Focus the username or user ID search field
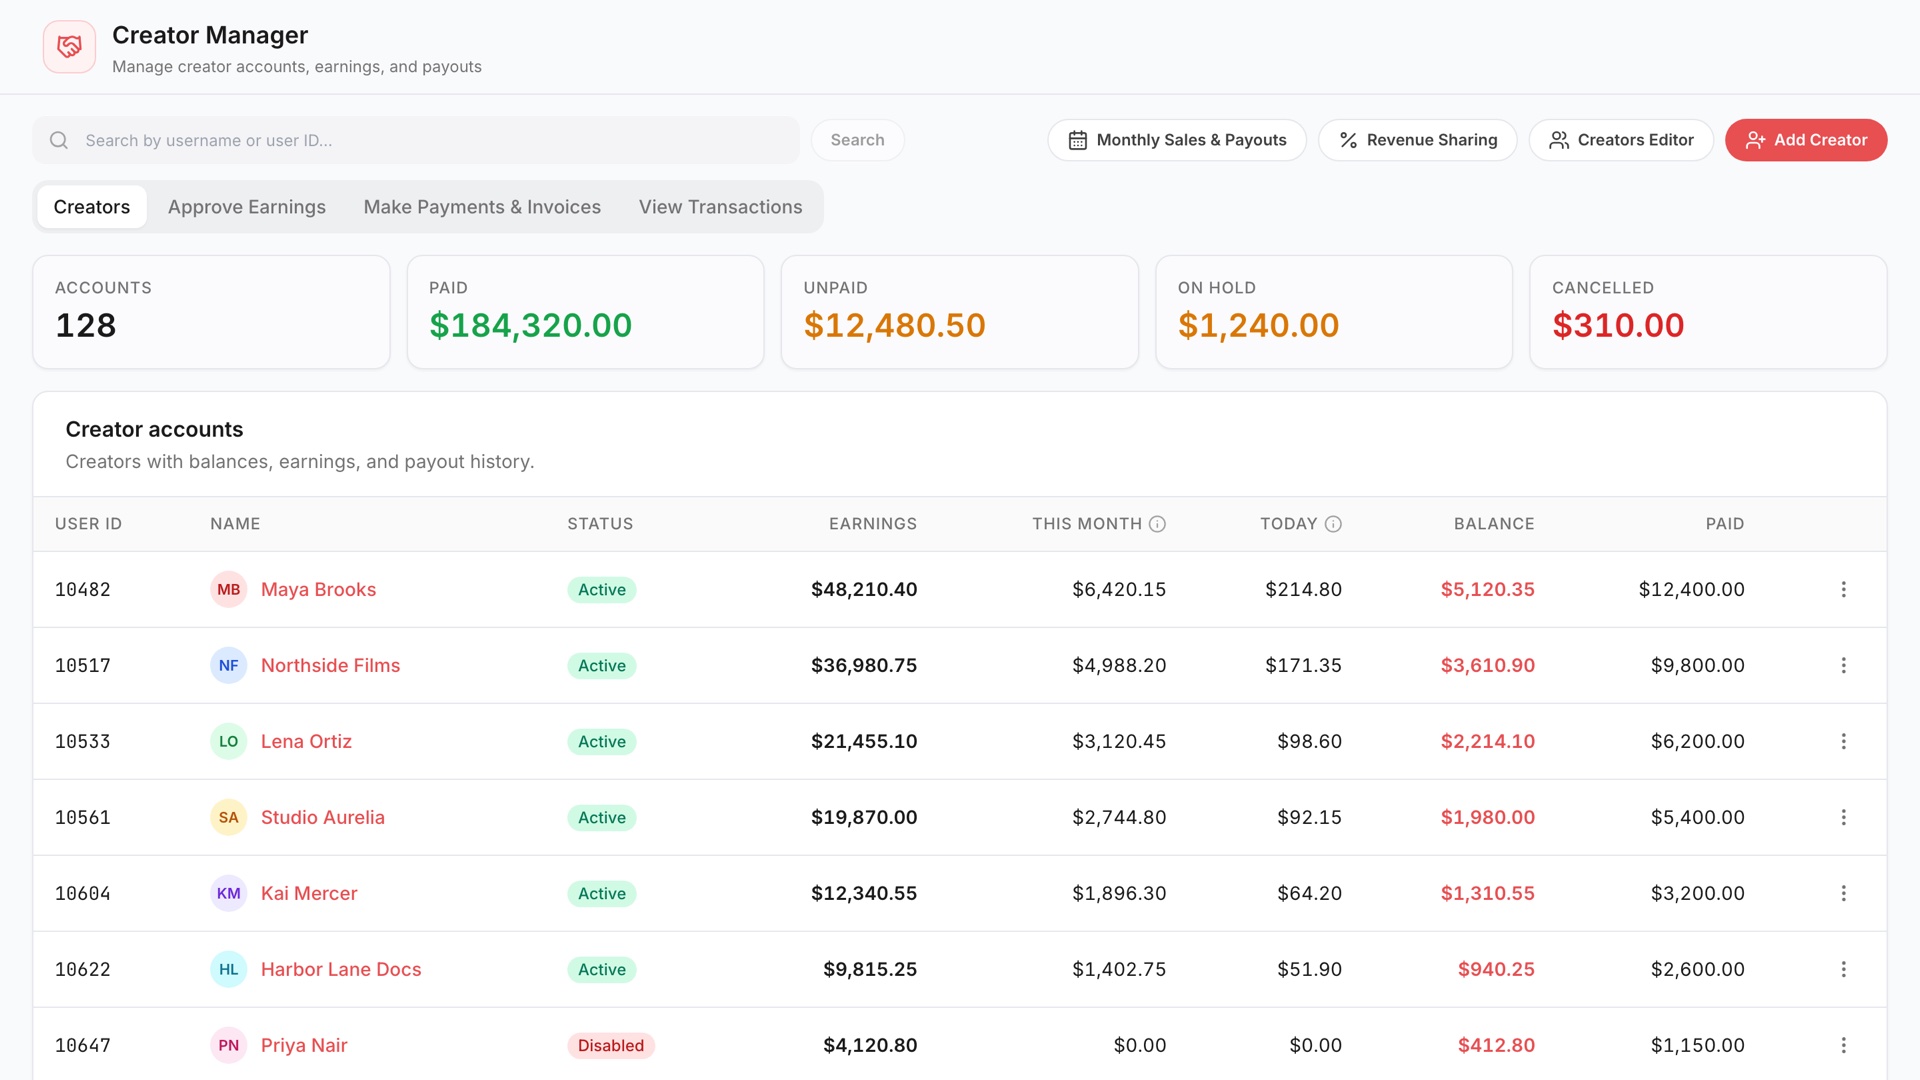1920x1080 pixels. [416, 140]
